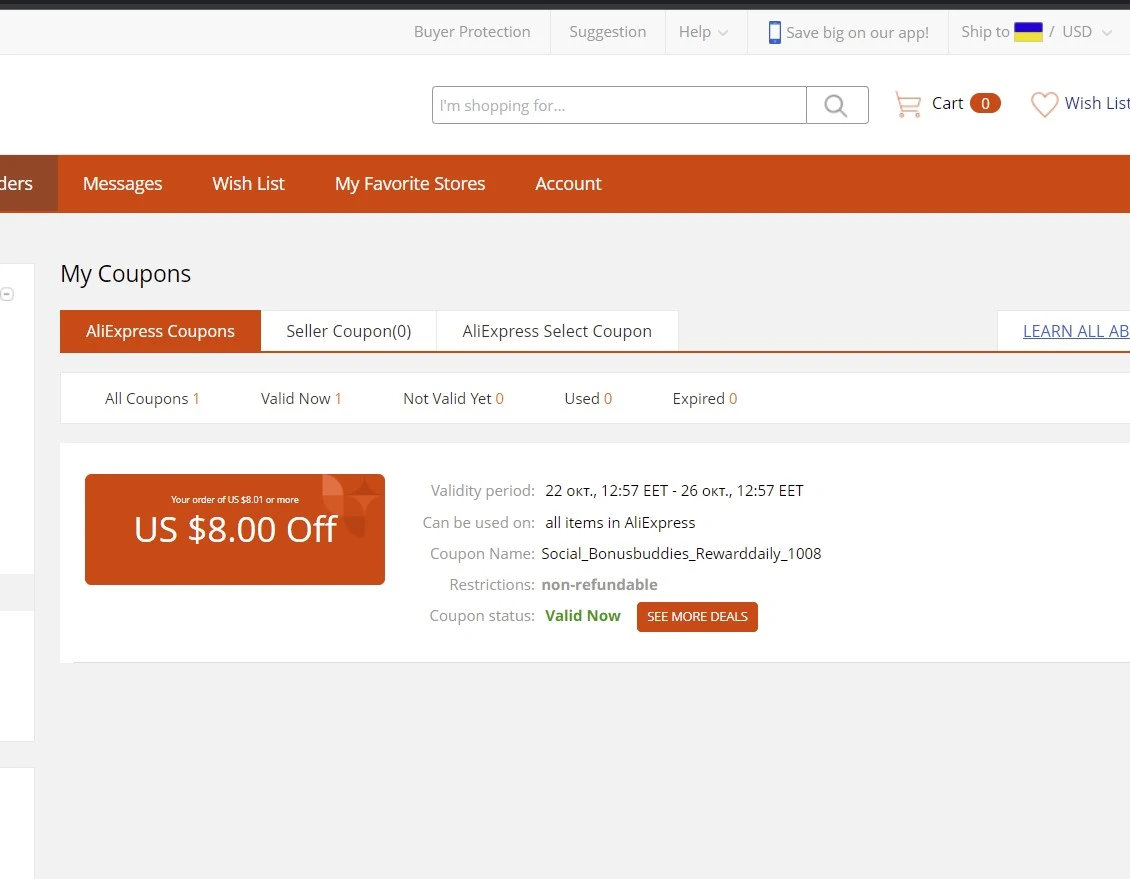1130x879 pixels.
Task: Select the AliExpress Coupons tab
Action: pos(160,331)
